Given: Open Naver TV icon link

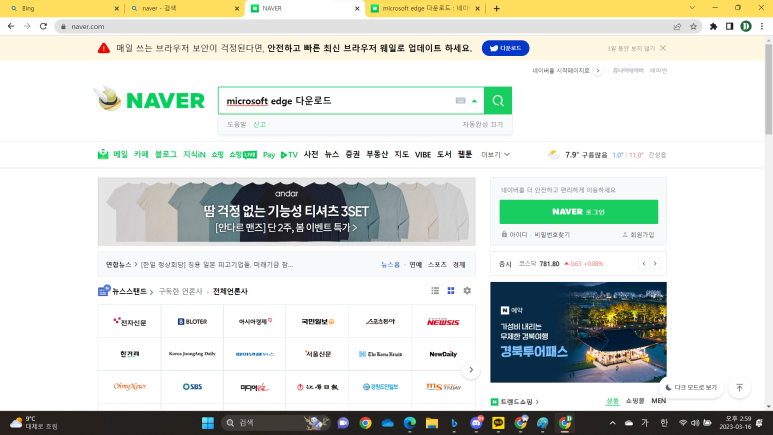Looking at the screenshot, I should coord(289,155).
